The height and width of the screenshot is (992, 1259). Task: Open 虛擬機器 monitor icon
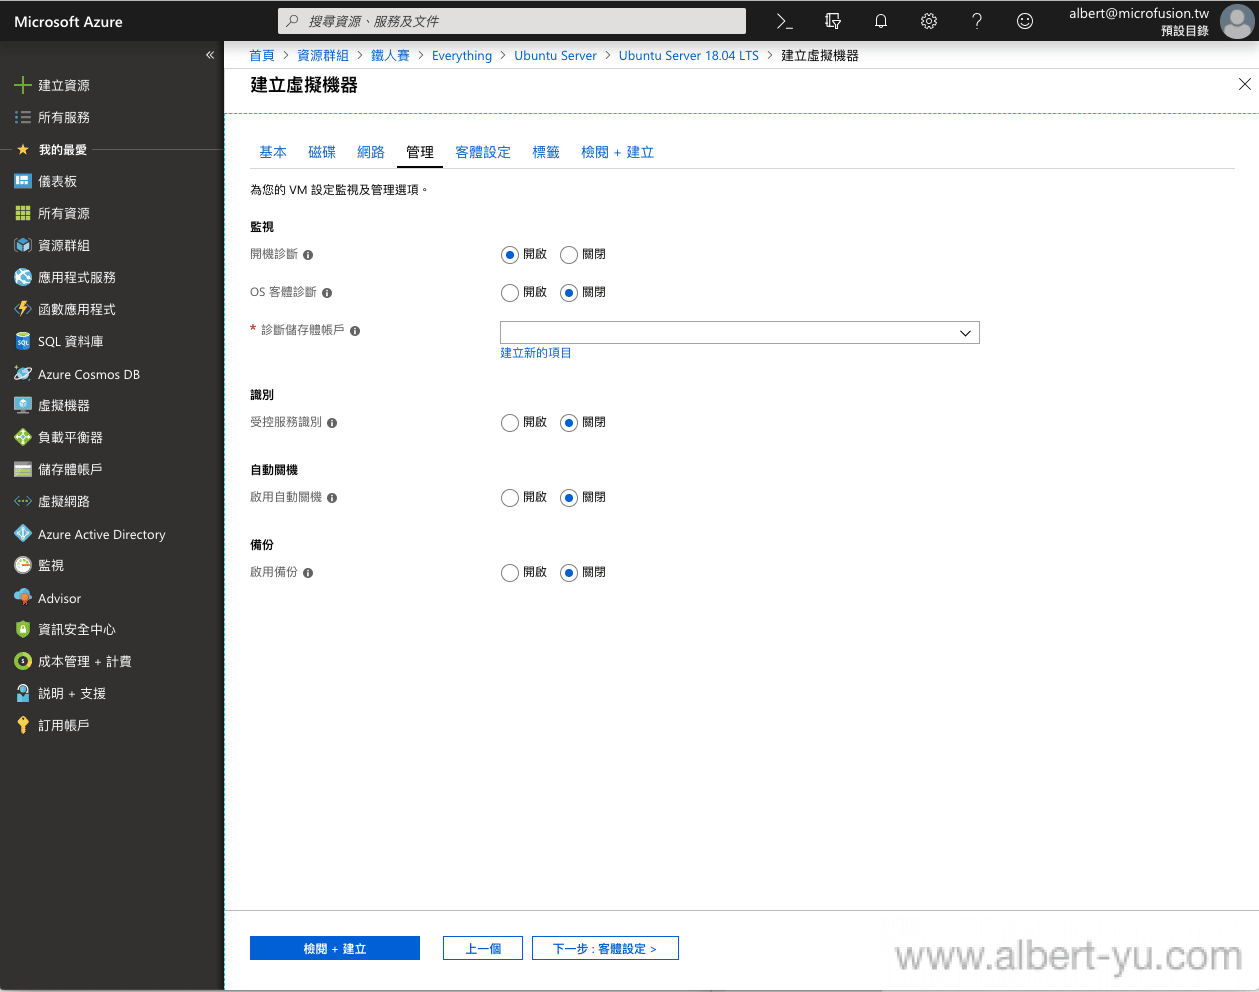pos(23,405)
